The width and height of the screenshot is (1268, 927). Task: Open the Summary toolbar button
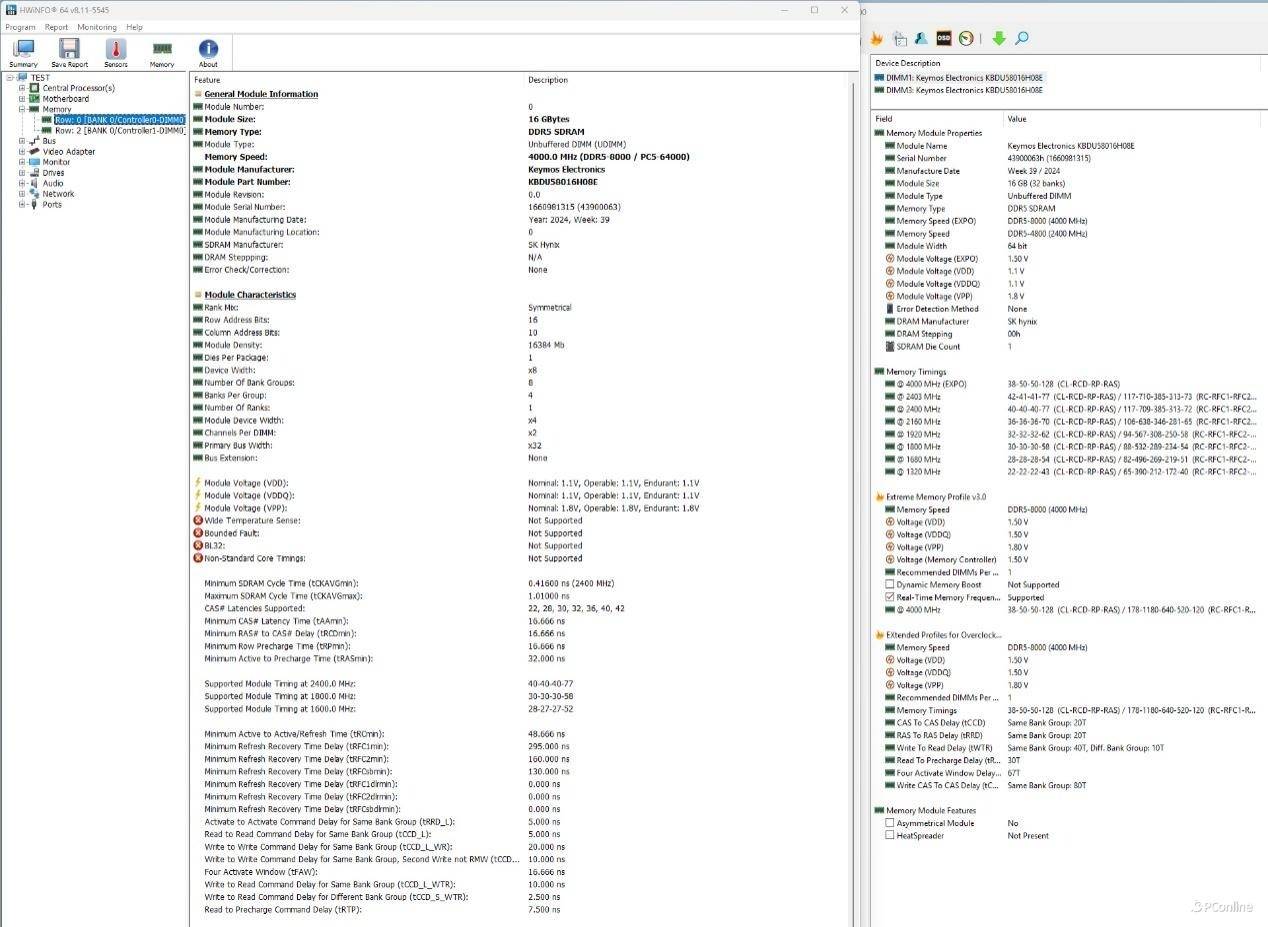pyautogui.click(x=23, y=52)
